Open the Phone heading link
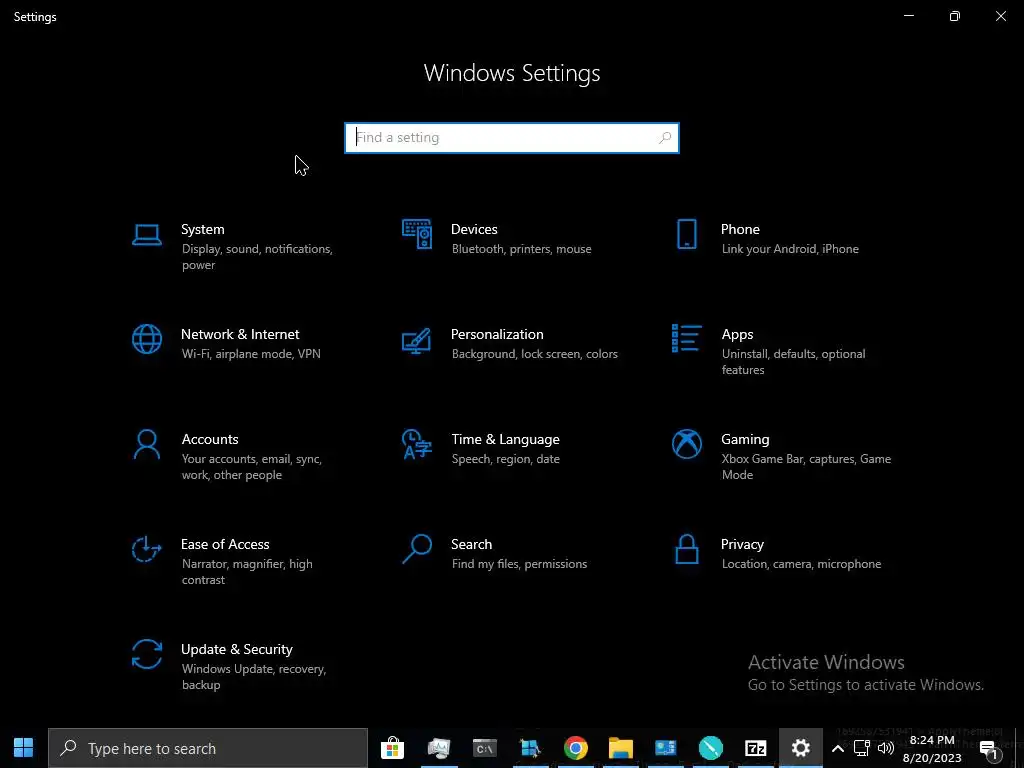This screenshot has width=1024, height=768. tap(740, 229)
